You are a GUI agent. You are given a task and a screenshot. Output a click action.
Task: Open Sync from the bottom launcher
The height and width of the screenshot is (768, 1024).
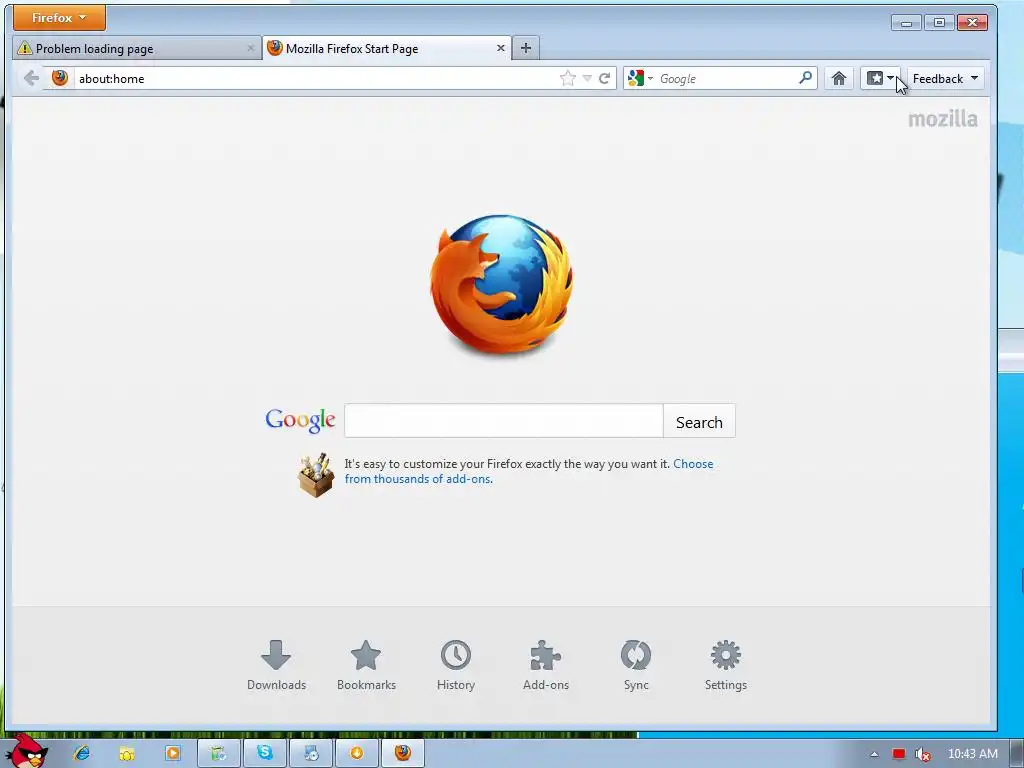click(636, 665)
